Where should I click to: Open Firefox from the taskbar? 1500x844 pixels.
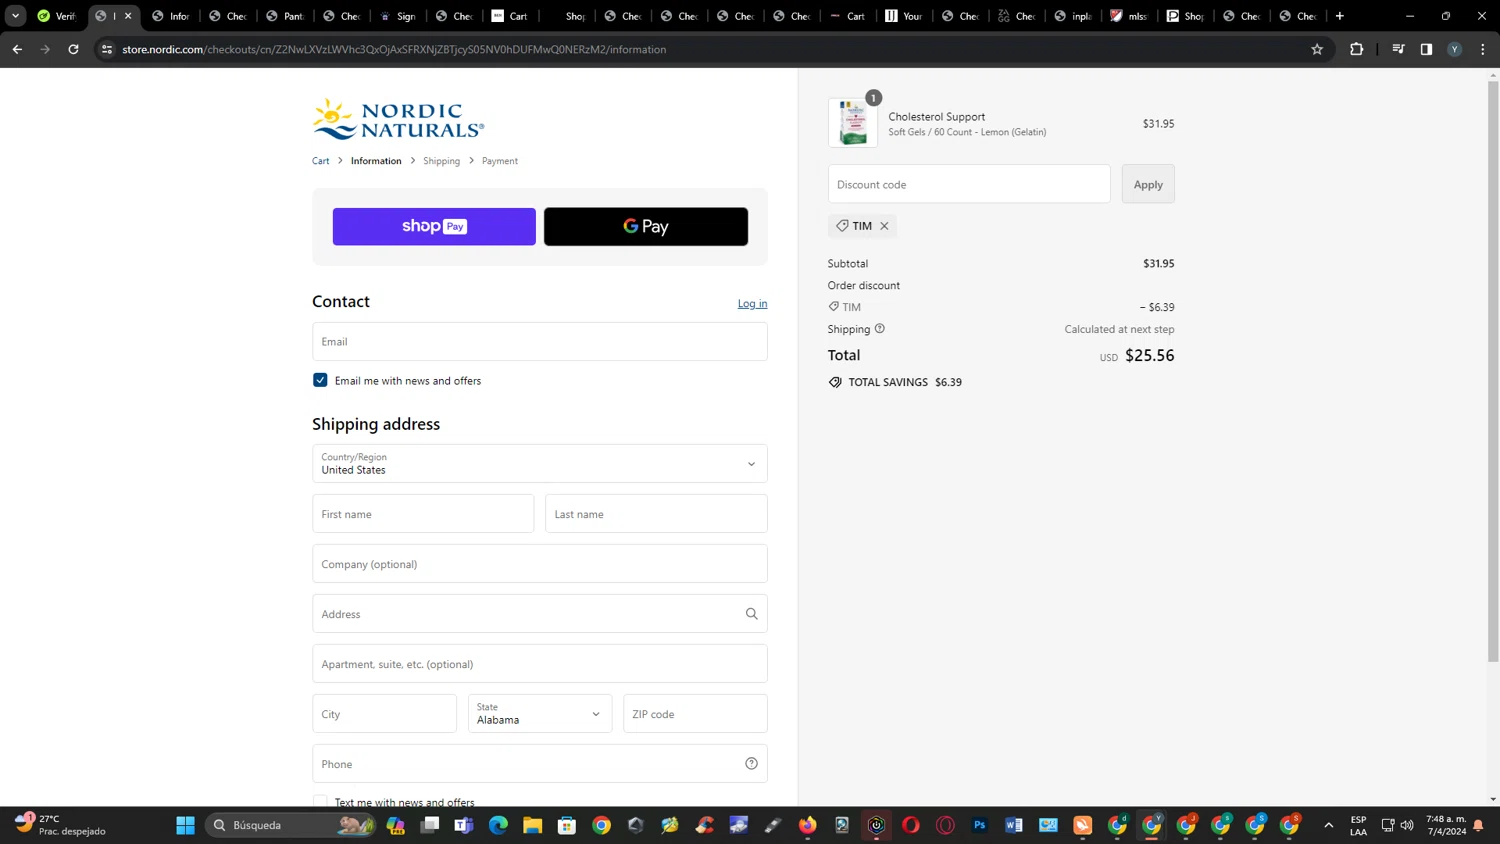pyautogui.click(x=807, y=825)
